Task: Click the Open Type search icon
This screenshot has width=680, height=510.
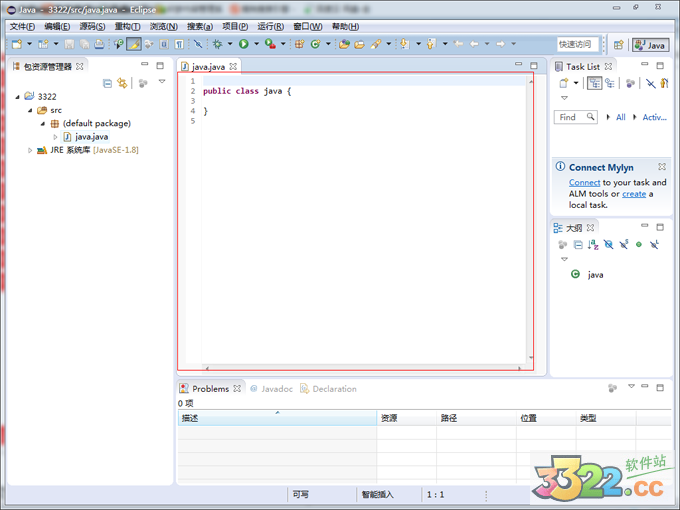Action: click(119, 44)
